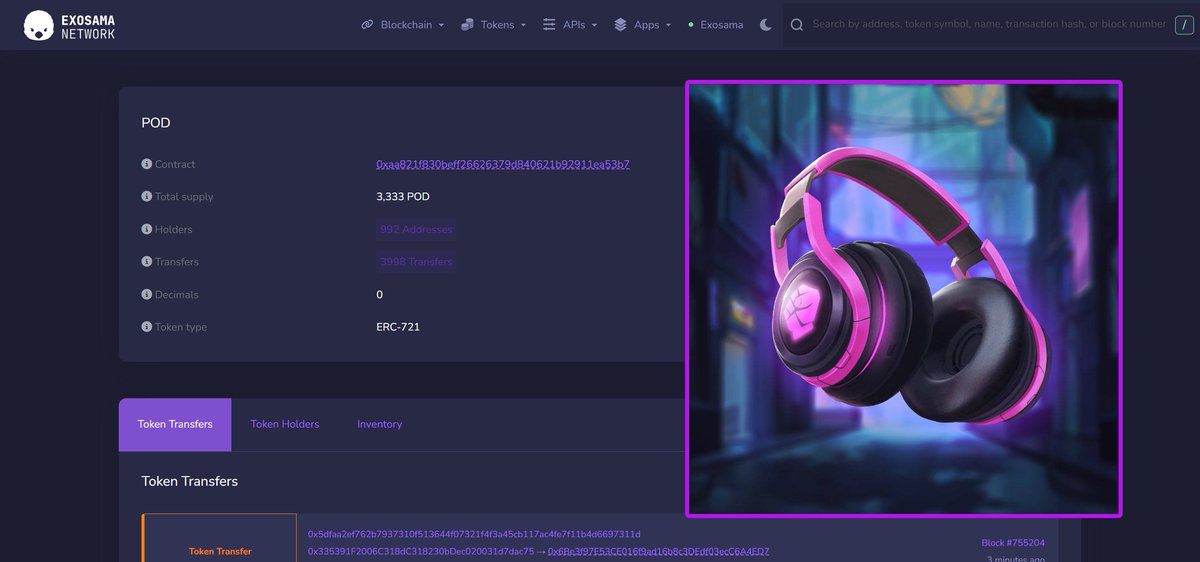Open recipient address 0x6Bc3f97E link

pyautogui.click(x=659, y=551)
